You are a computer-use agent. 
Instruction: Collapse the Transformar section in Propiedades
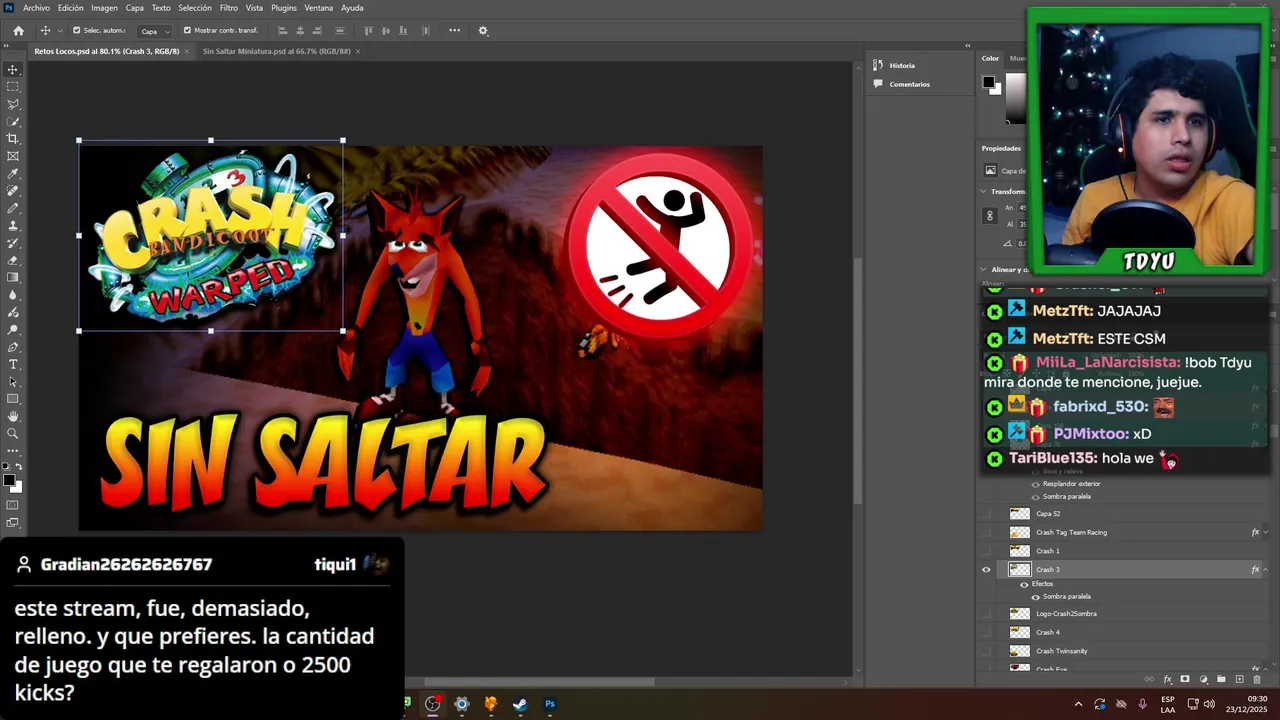[984, 191]
